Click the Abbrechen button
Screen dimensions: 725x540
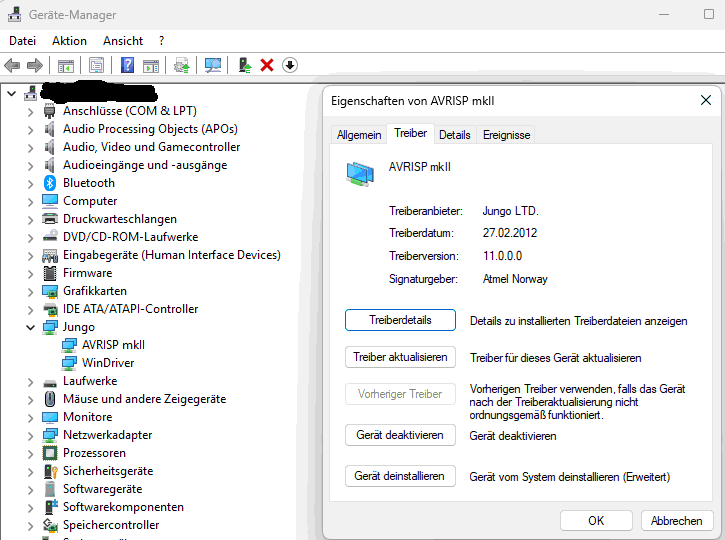(676, 521)
